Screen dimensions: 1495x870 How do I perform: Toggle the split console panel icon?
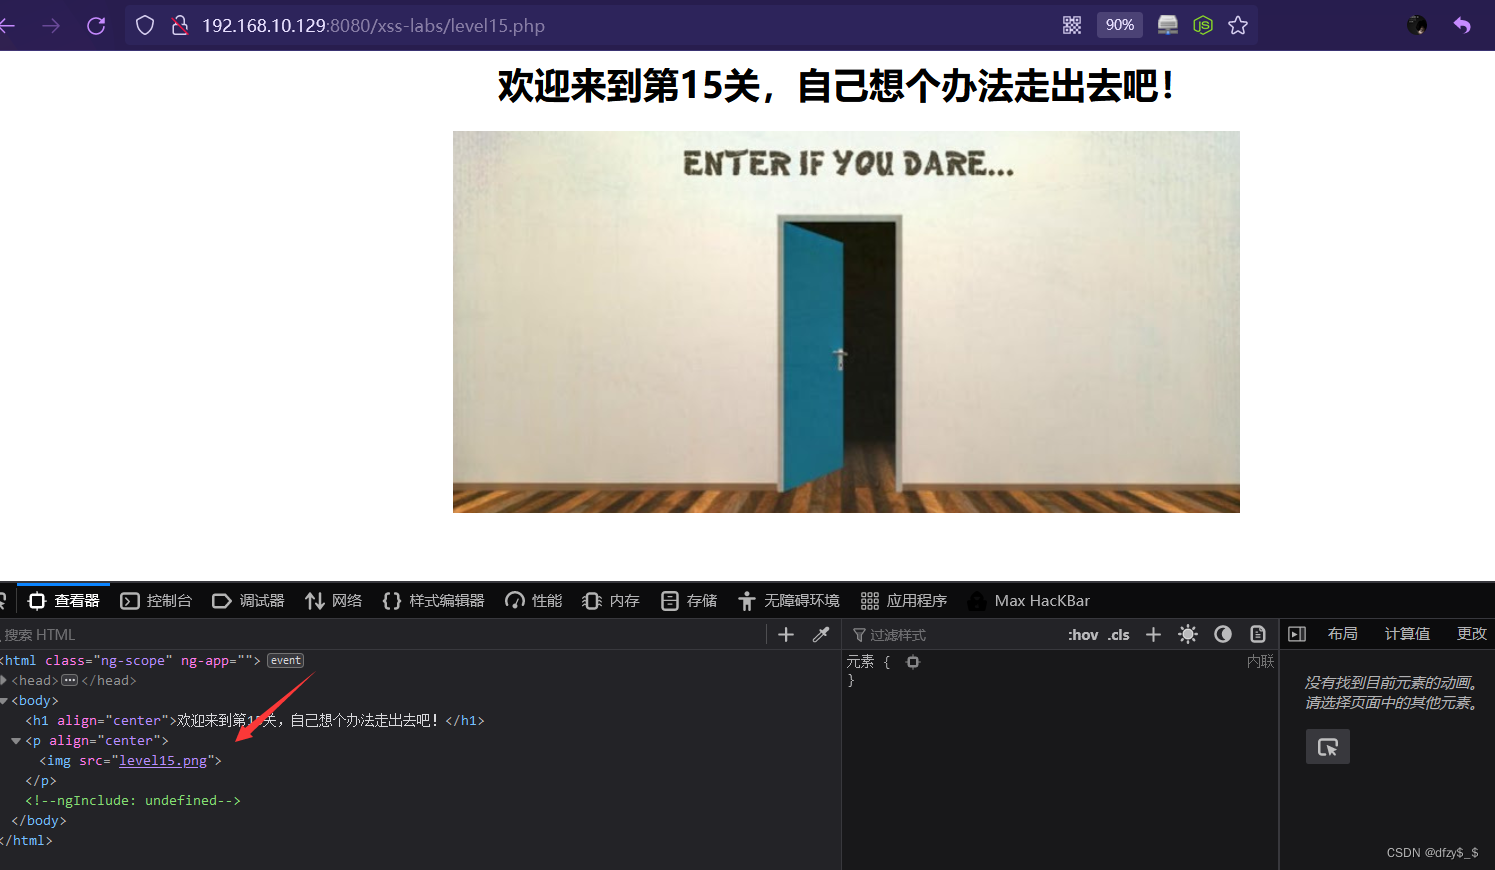(x=1297, y=633)
